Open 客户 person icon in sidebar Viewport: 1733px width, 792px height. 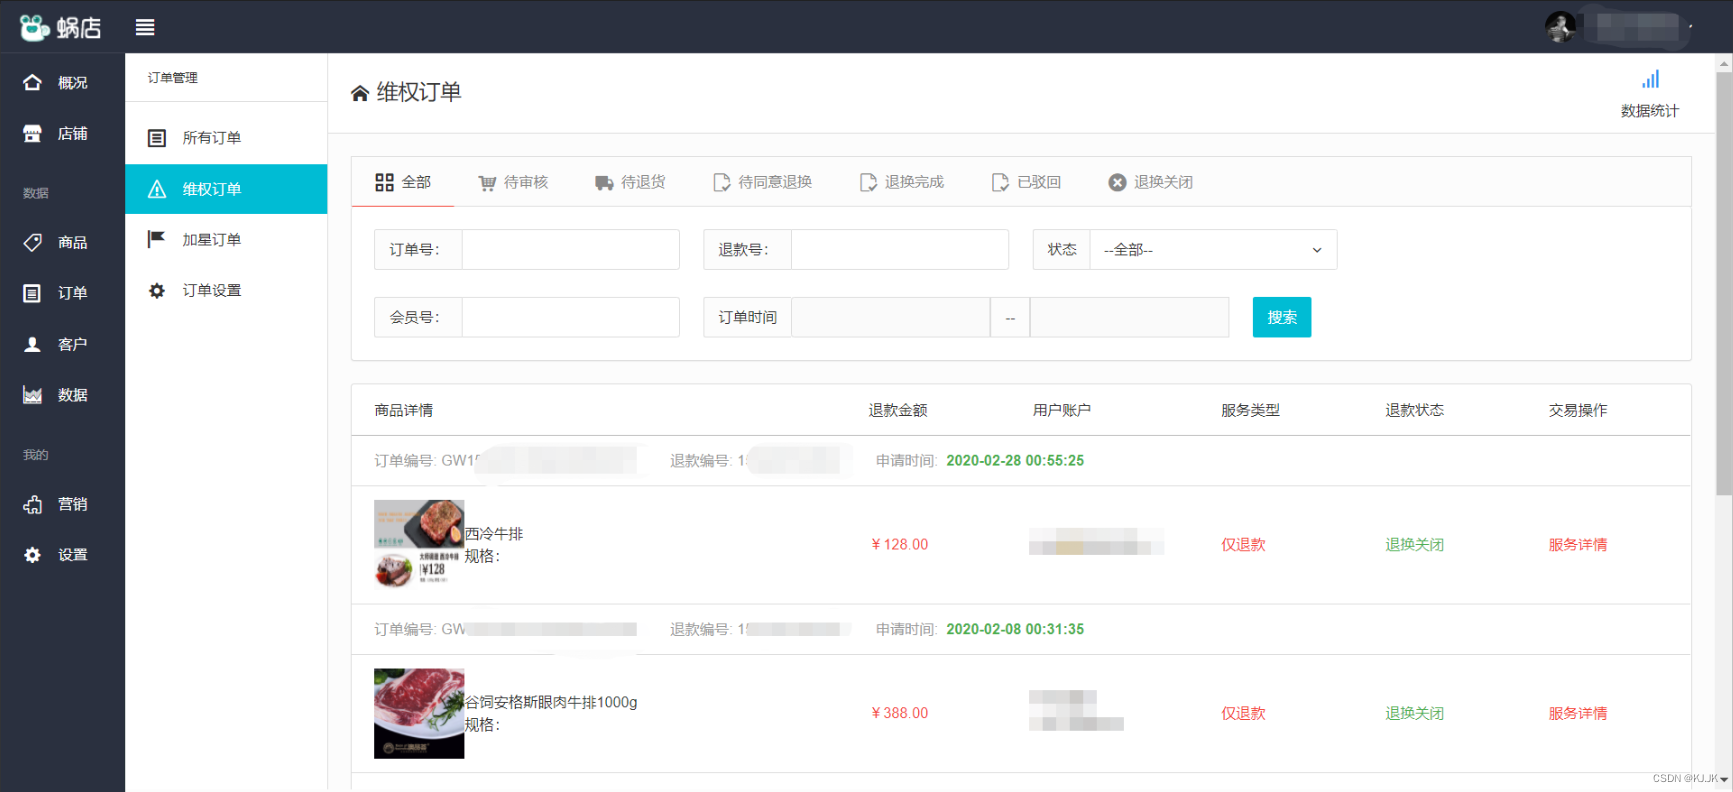(x=33, y=344)
